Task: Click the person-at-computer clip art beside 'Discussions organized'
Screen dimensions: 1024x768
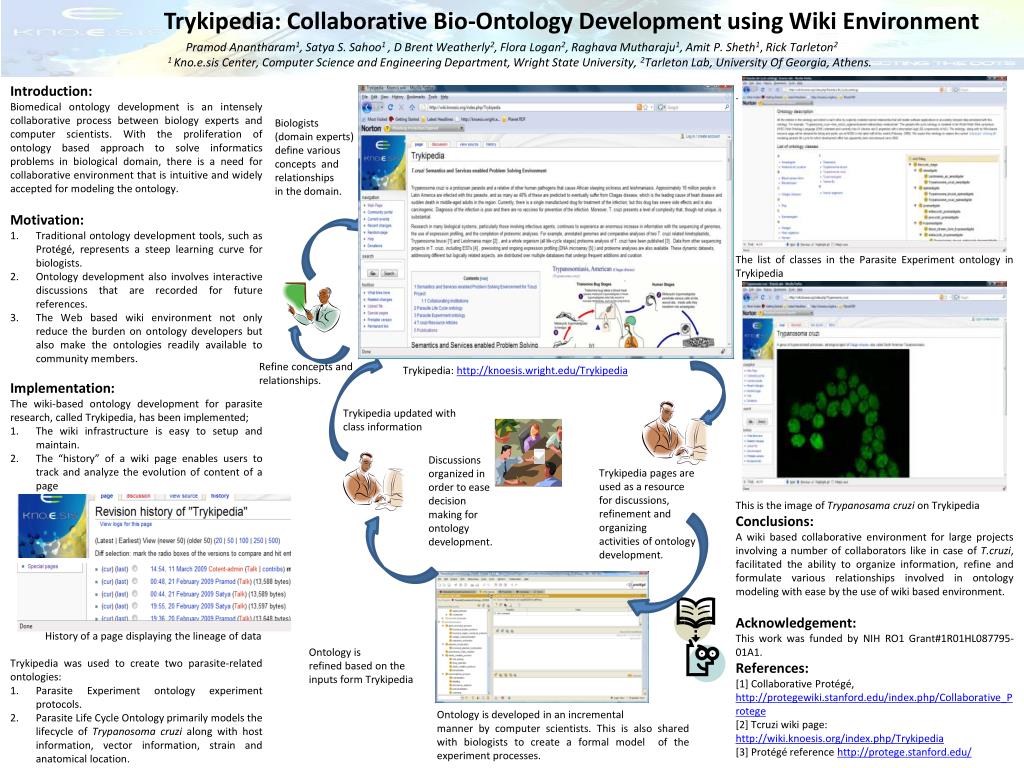Action: coord(373,481)
